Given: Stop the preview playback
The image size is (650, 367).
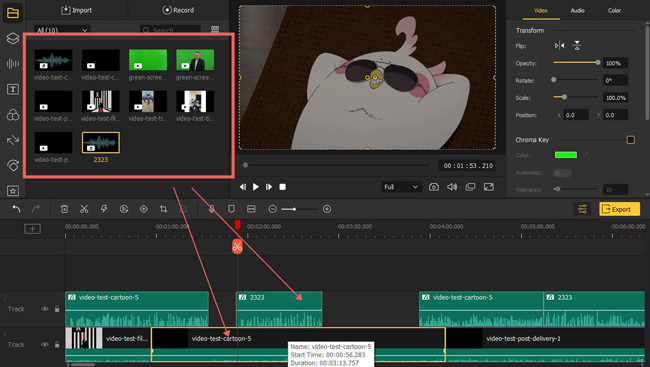Looking at the screenshot, I should [282, 187].
